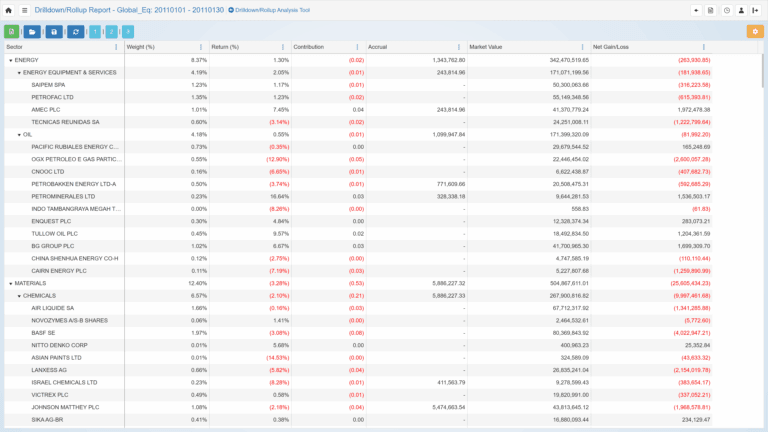This screenshot has height=432, width=768.
Task: Collapse the CHEMICALS group row
Action: pos(19,296)
